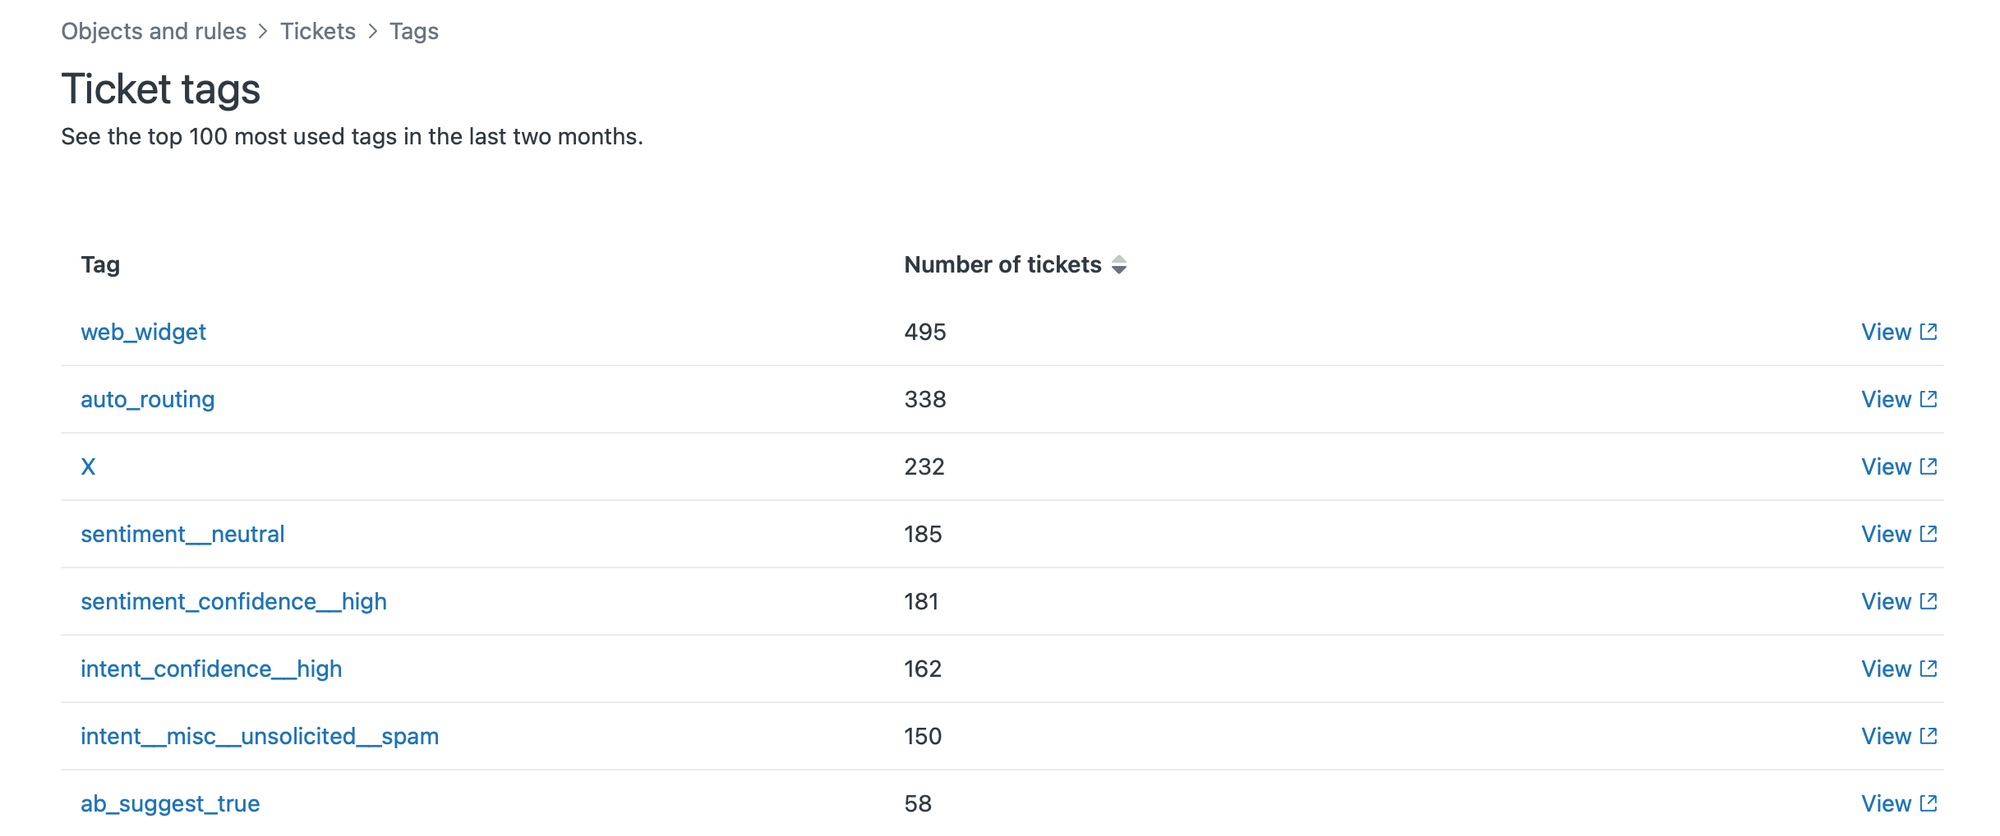
Task: Click external link icon for ab_suggest_true row
Action: (1928, 803)
